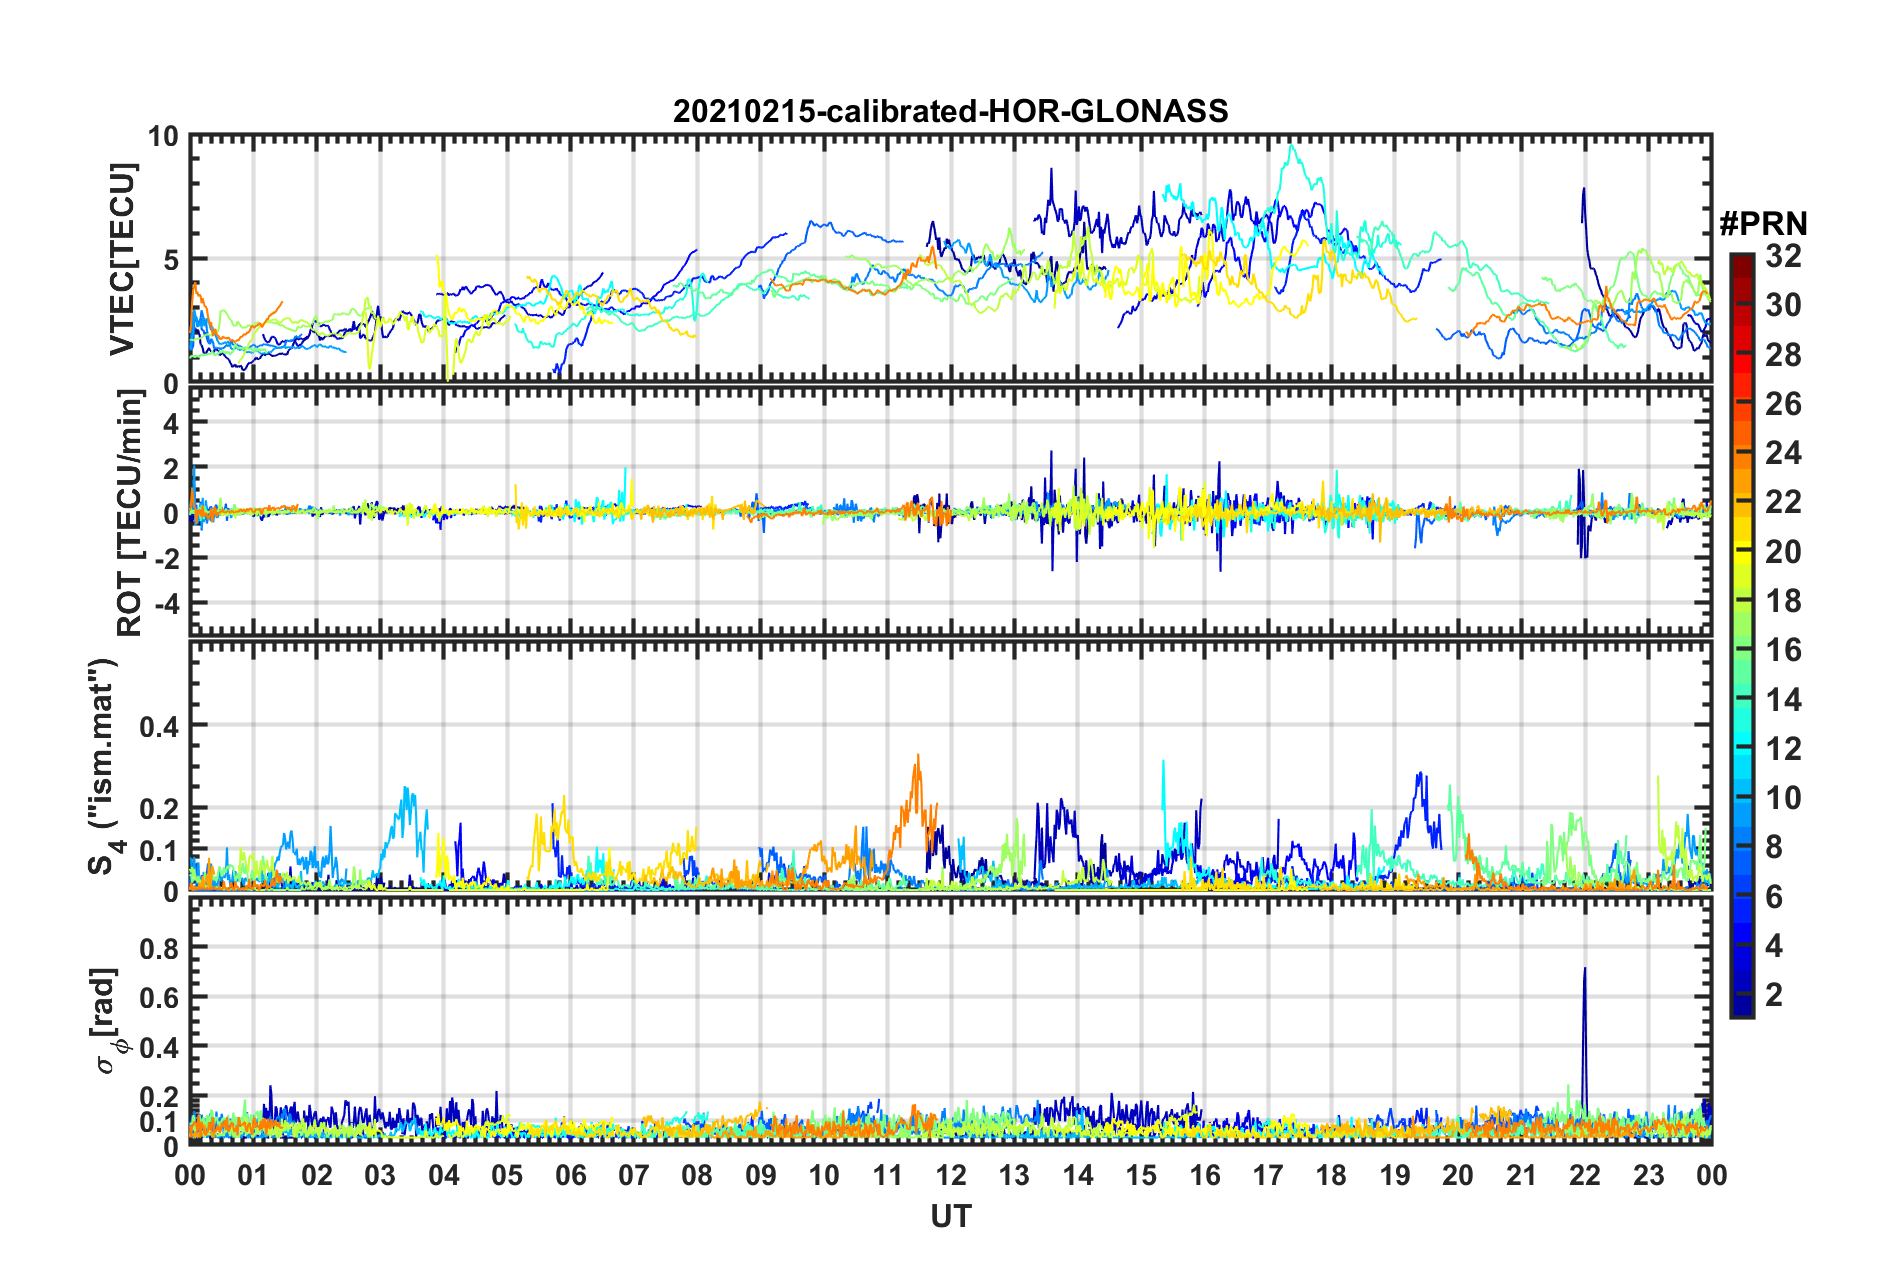This screenshot has width=1902, height=1272.
Task: Click colorbar tick label 16
Action: pyautogui.click(x=1783, y=650)
